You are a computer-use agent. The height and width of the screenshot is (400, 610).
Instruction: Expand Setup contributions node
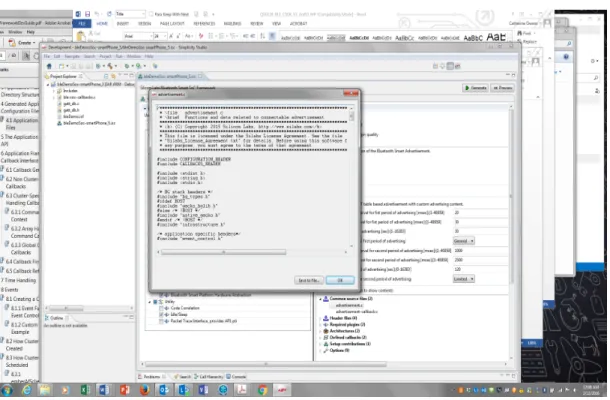tap(321, 344)
